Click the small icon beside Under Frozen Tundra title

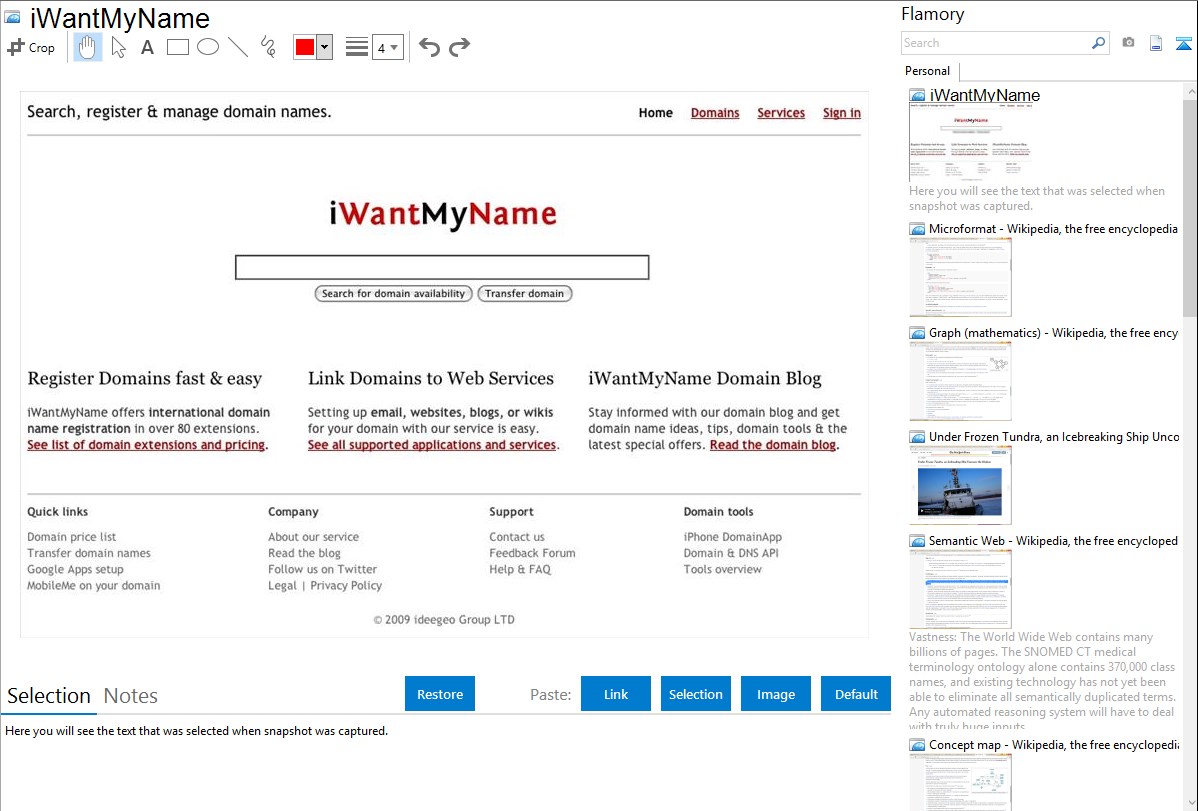(917, 437)
